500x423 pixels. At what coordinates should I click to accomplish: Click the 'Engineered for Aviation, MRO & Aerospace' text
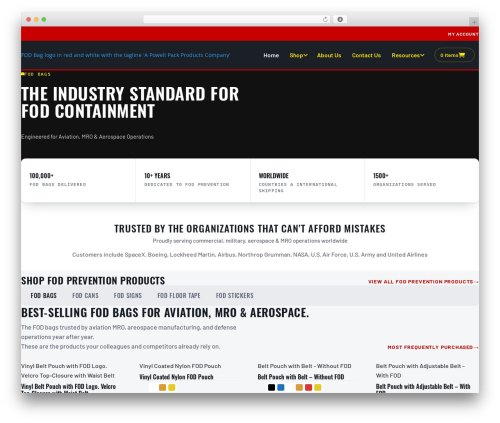(87, 137)
